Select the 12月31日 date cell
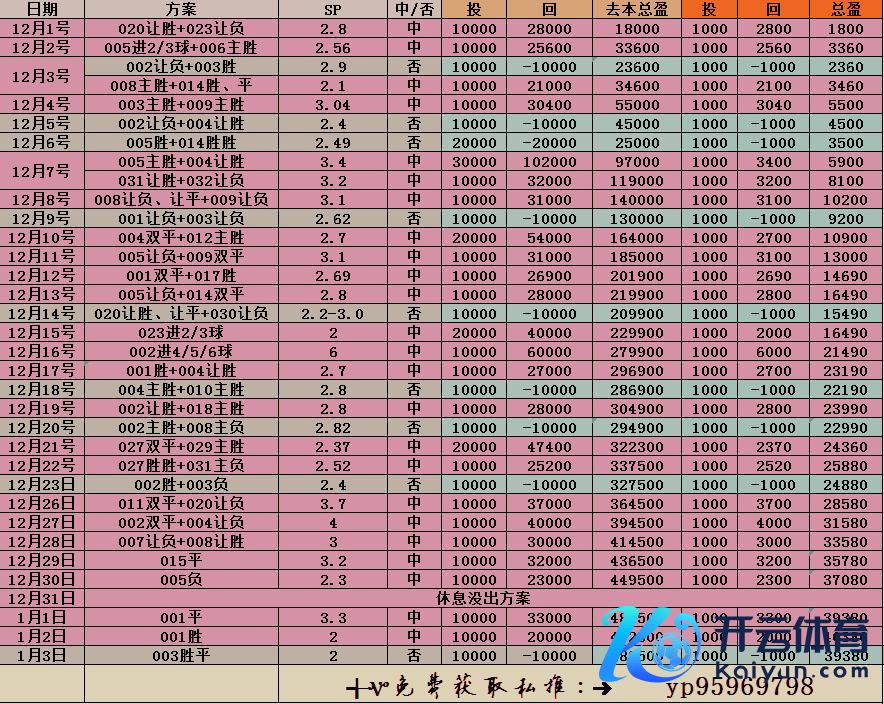This screenshot has height=704, width=884. click(x=42, y=598)
